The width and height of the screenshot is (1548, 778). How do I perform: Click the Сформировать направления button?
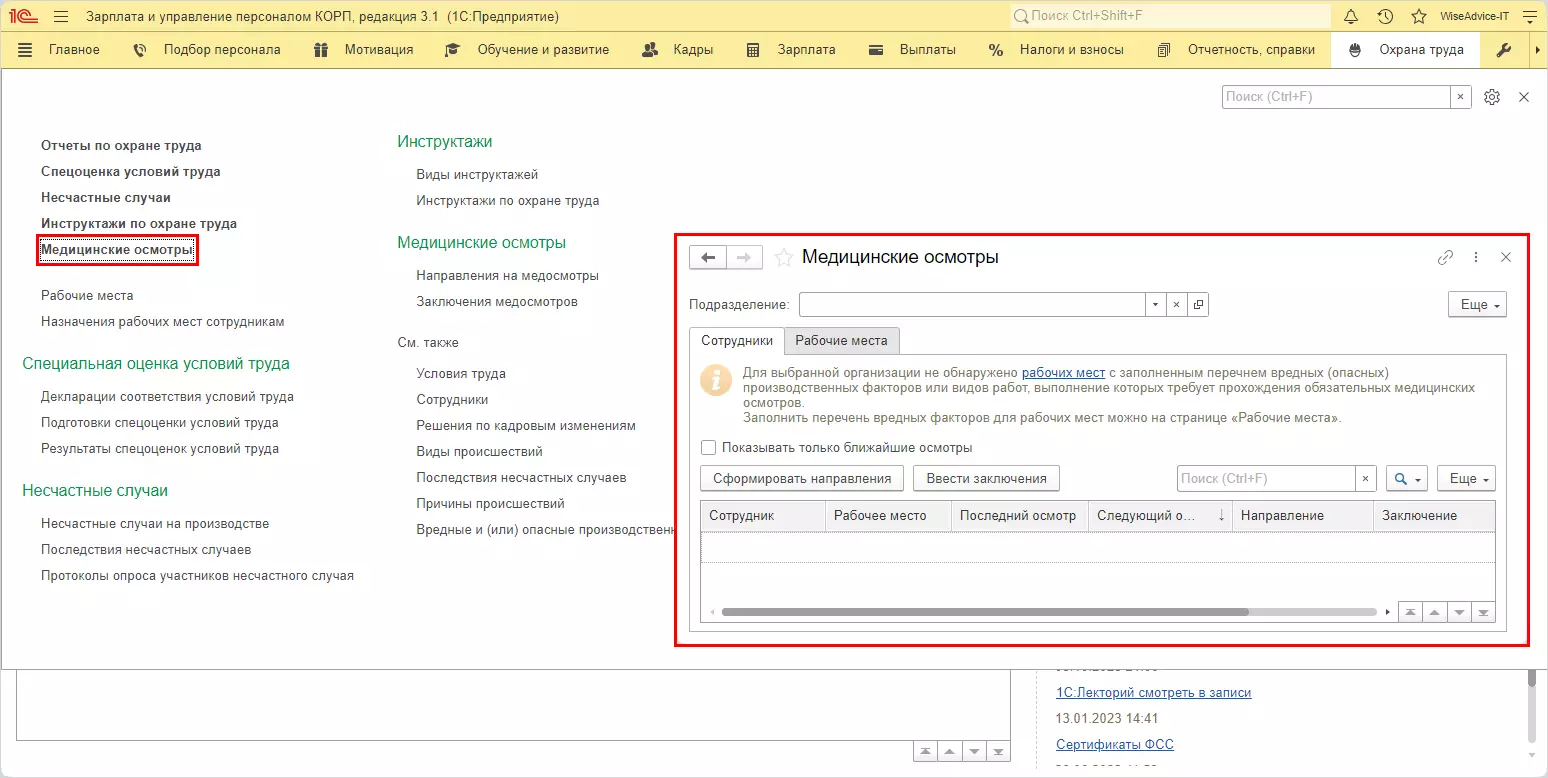[x=802, y=479]
